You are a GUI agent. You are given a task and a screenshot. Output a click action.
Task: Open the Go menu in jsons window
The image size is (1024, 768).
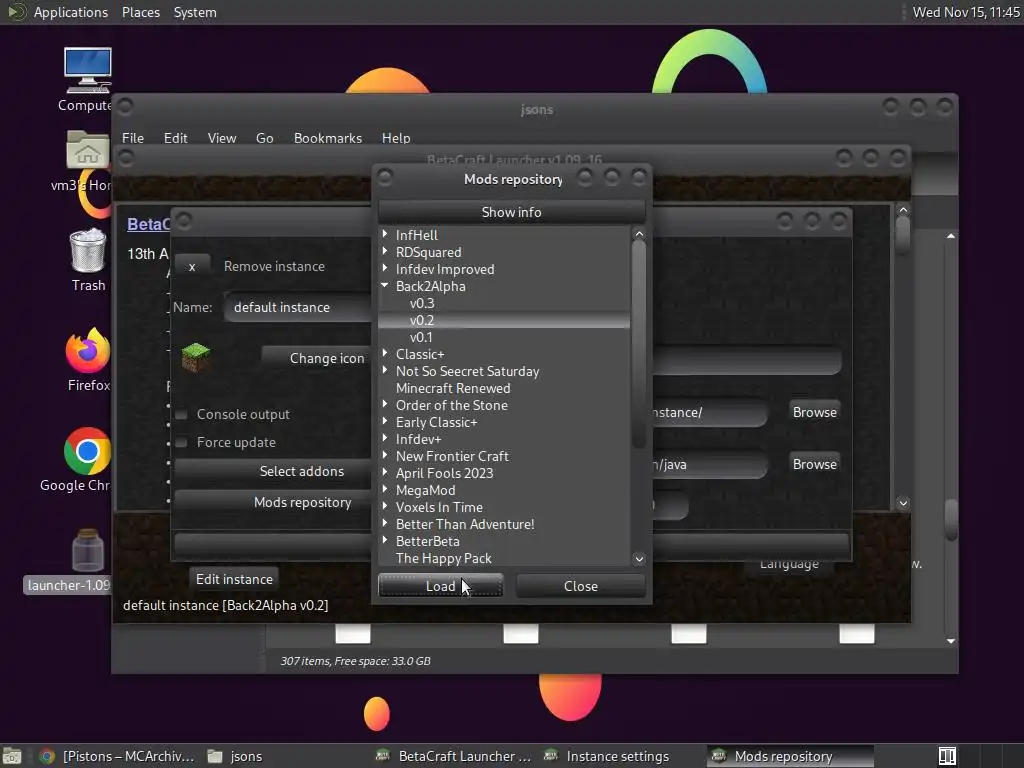pos(264,138)
